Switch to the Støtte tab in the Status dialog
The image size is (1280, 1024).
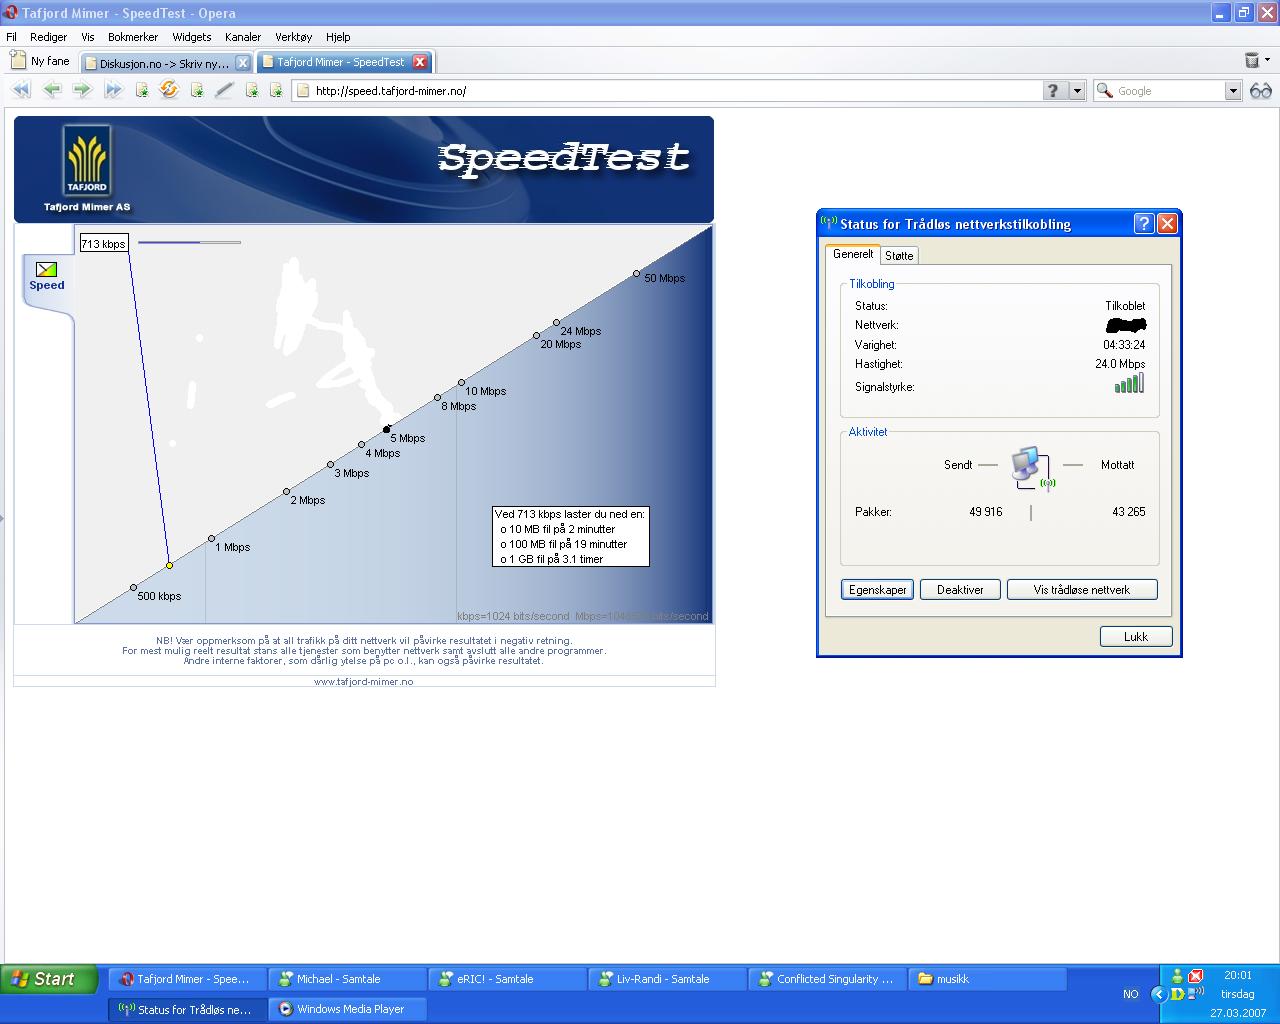pos(899,255)
